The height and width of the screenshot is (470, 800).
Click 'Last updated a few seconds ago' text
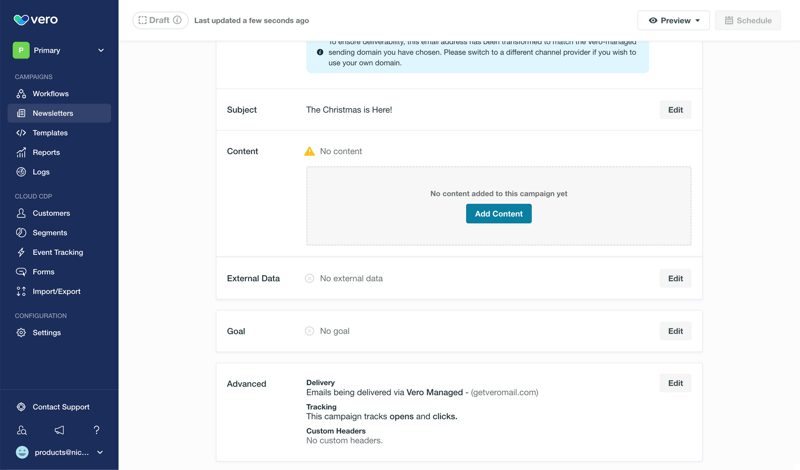click(x=252, y=20)
